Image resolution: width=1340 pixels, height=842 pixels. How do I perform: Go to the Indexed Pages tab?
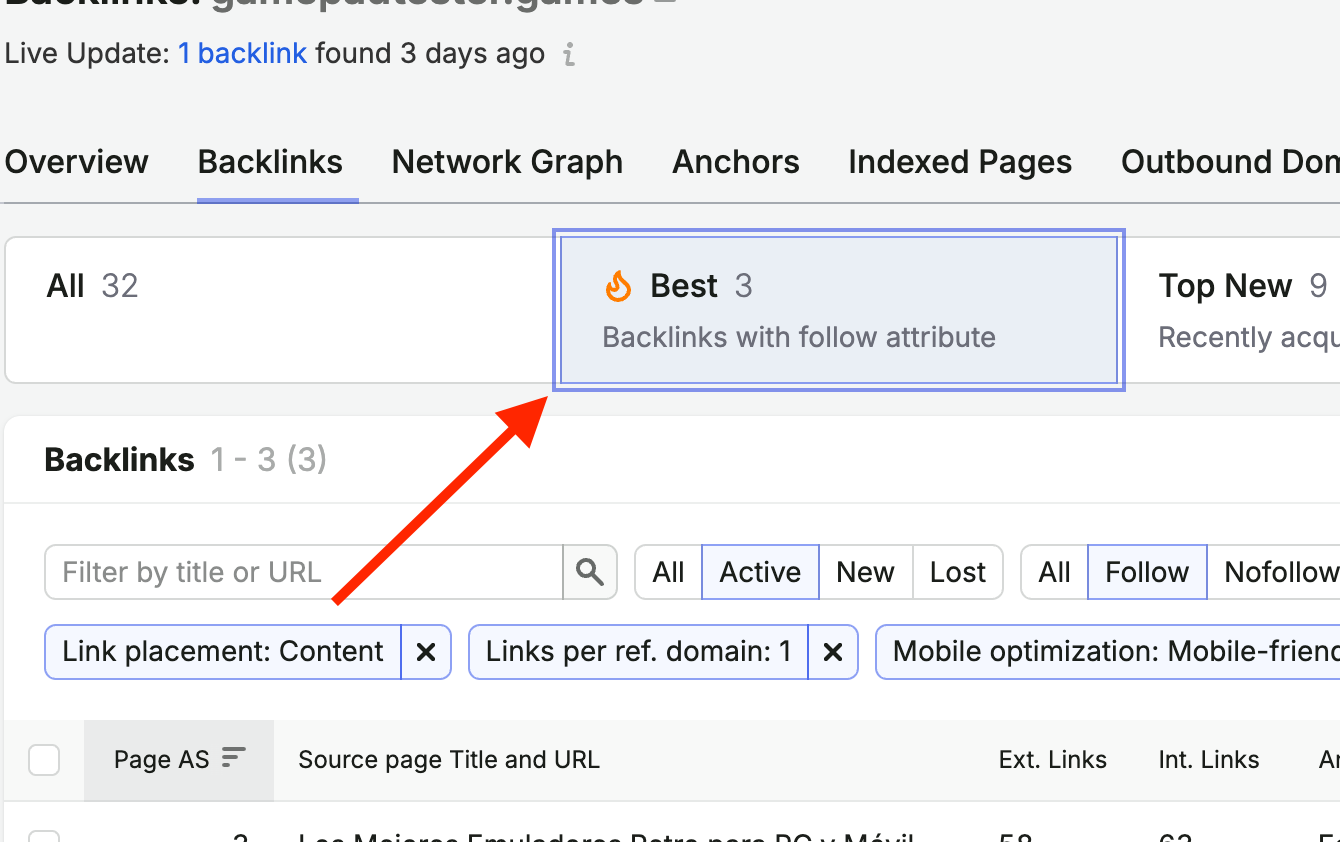(x=960, y=162)
